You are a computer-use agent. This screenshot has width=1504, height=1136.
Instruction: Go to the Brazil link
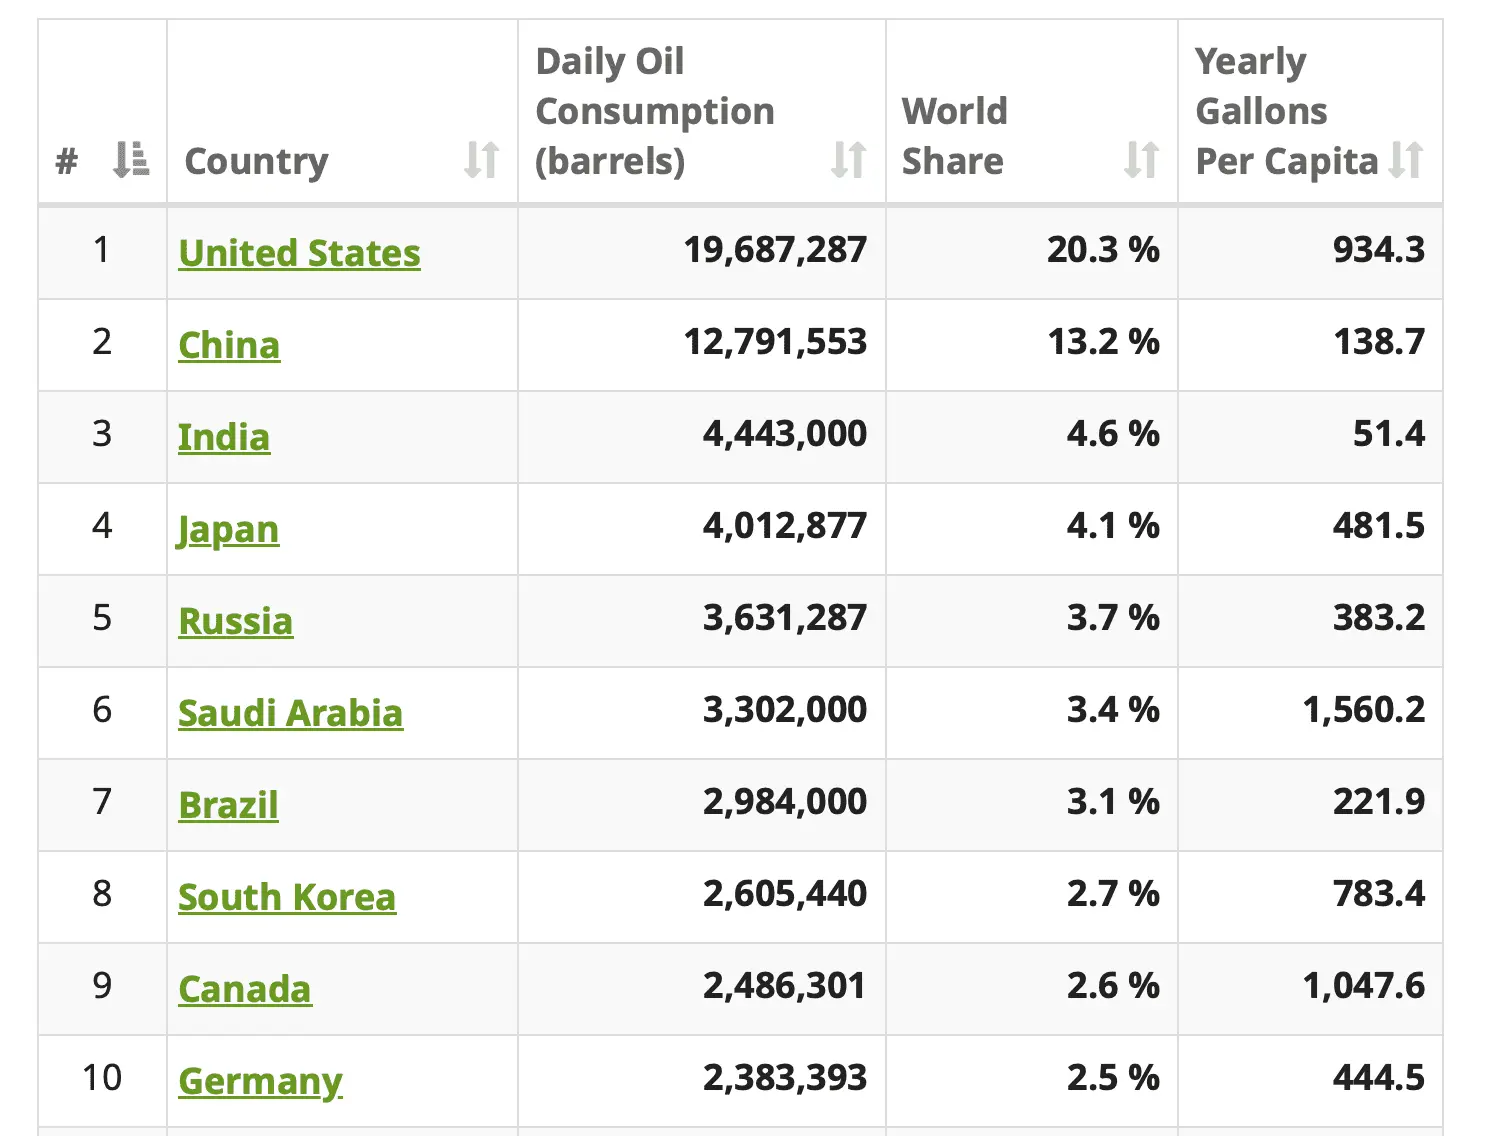point(228,805)
